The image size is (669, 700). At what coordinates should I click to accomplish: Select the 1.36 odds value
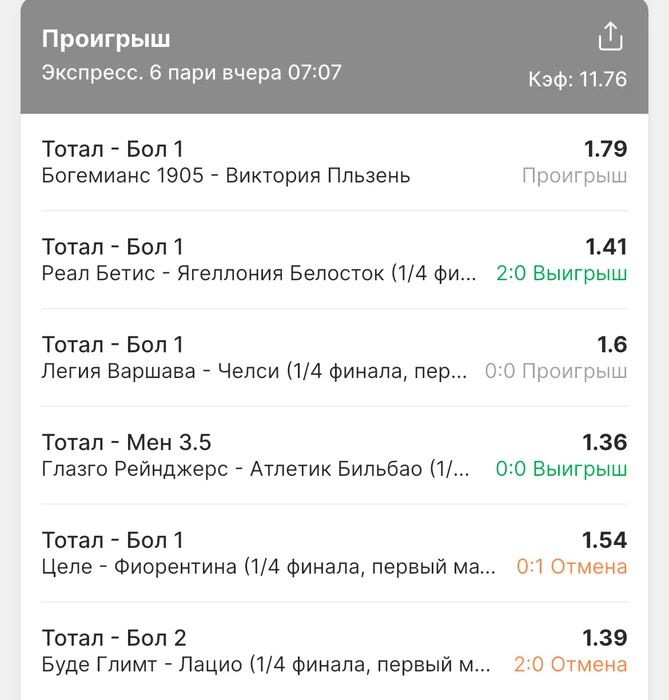[x=605, y=442]
